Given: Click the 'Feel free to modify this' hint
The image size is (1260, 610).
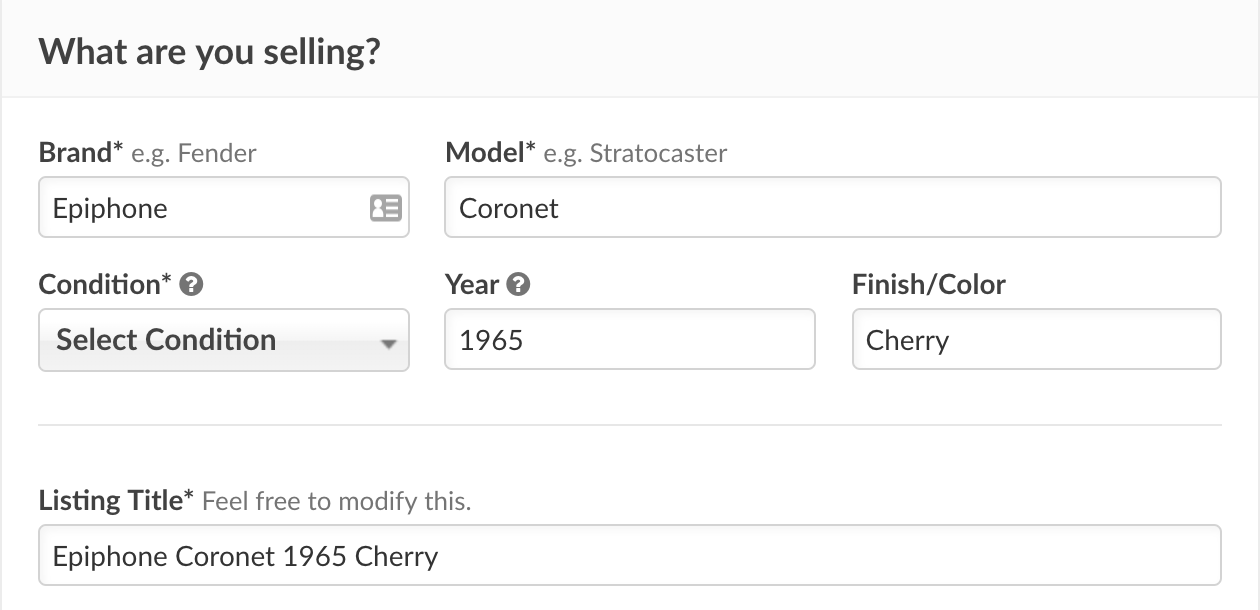Looking at the screenshot, I should click(x=336, y=501).
